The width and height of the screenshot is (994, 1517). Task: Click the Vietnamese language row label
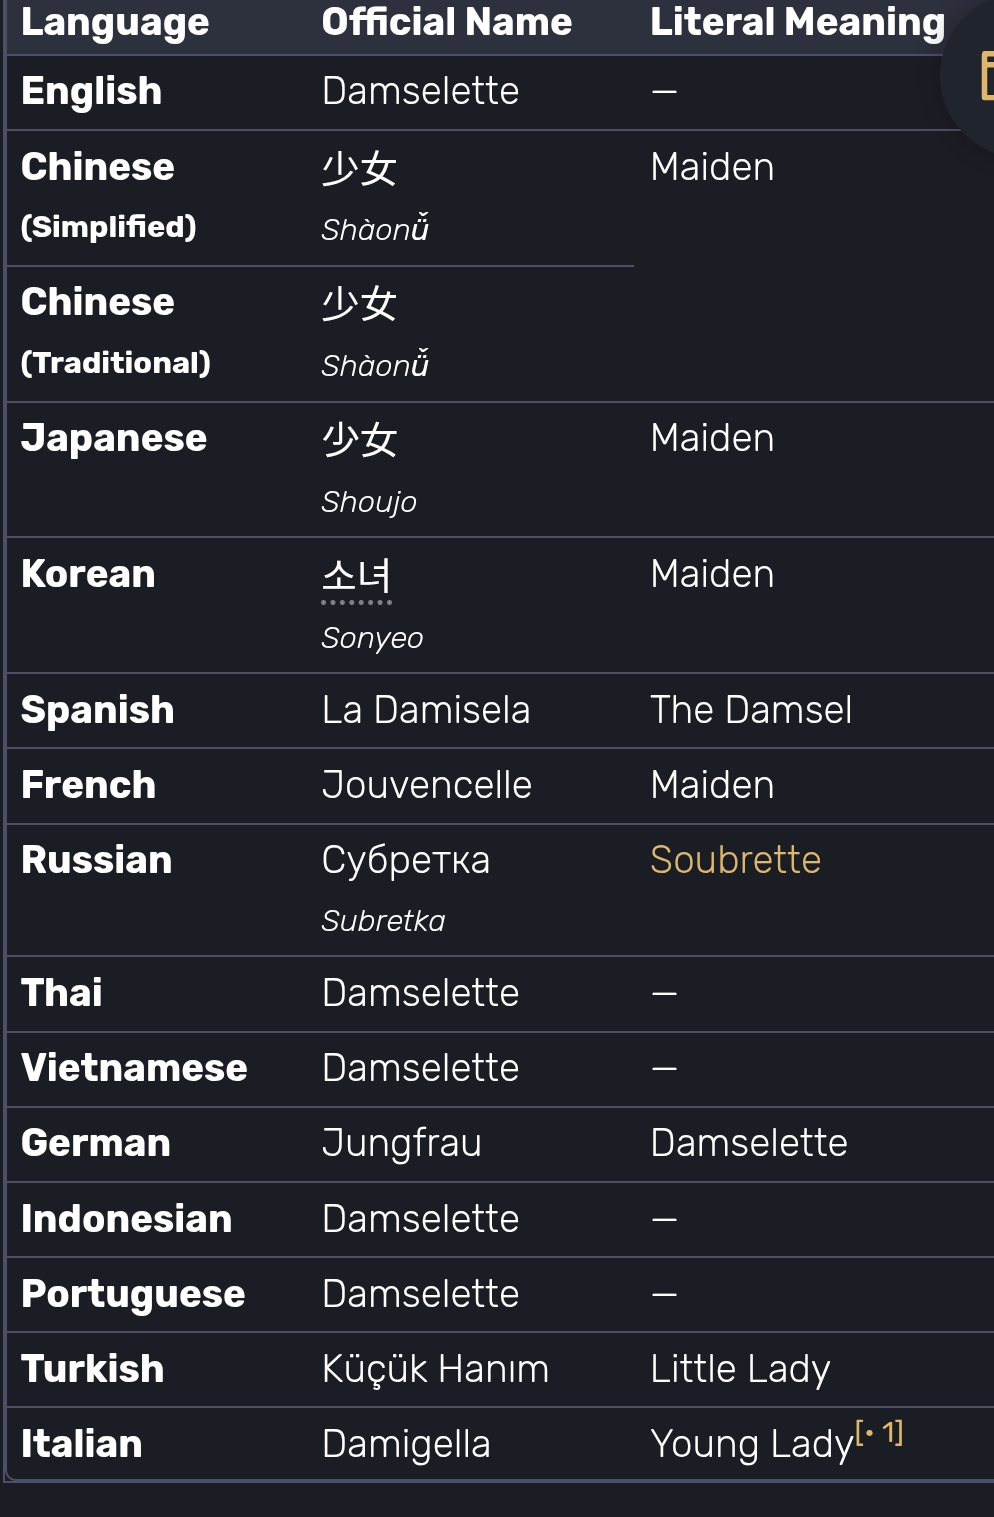coord(134,1068)
